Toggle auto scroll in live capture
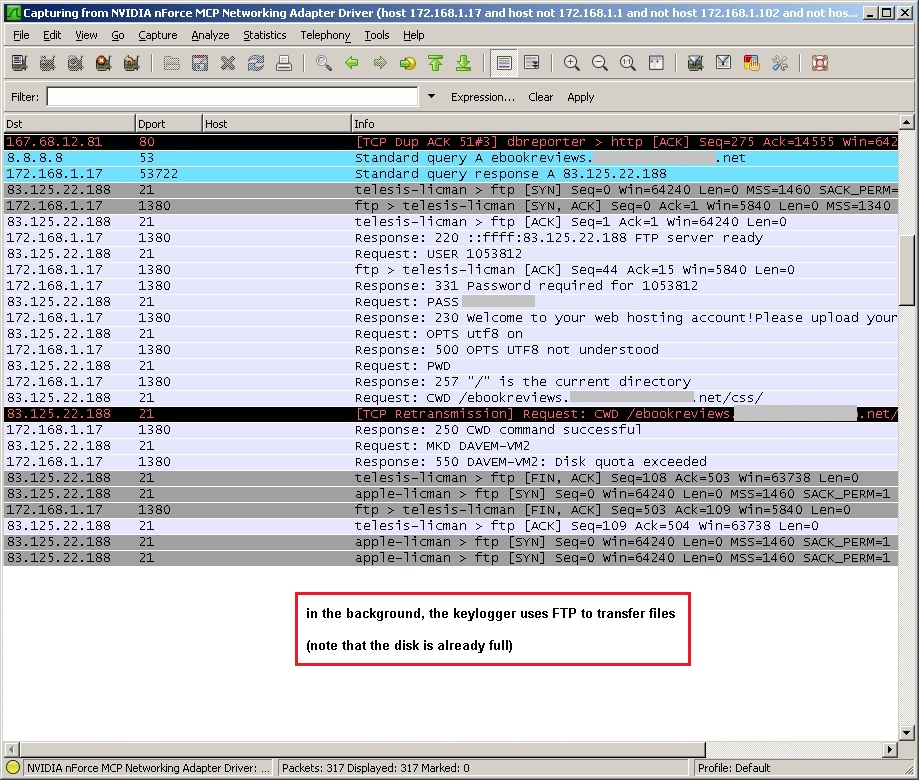 (532, 63)
